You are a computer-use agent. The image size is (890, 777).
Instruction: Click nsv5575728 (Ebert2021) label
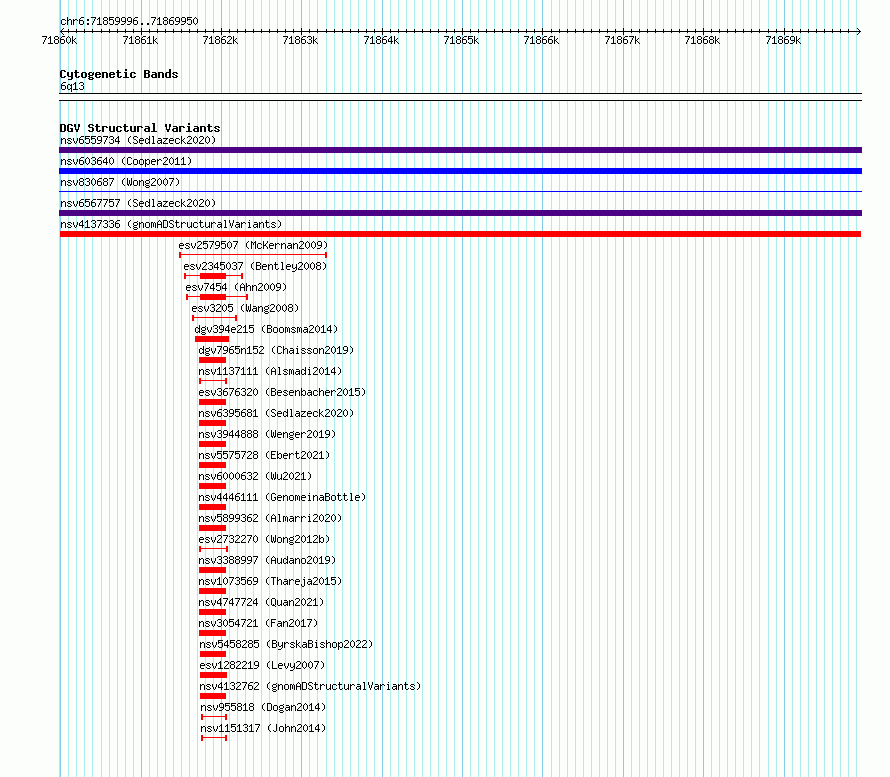264,455
